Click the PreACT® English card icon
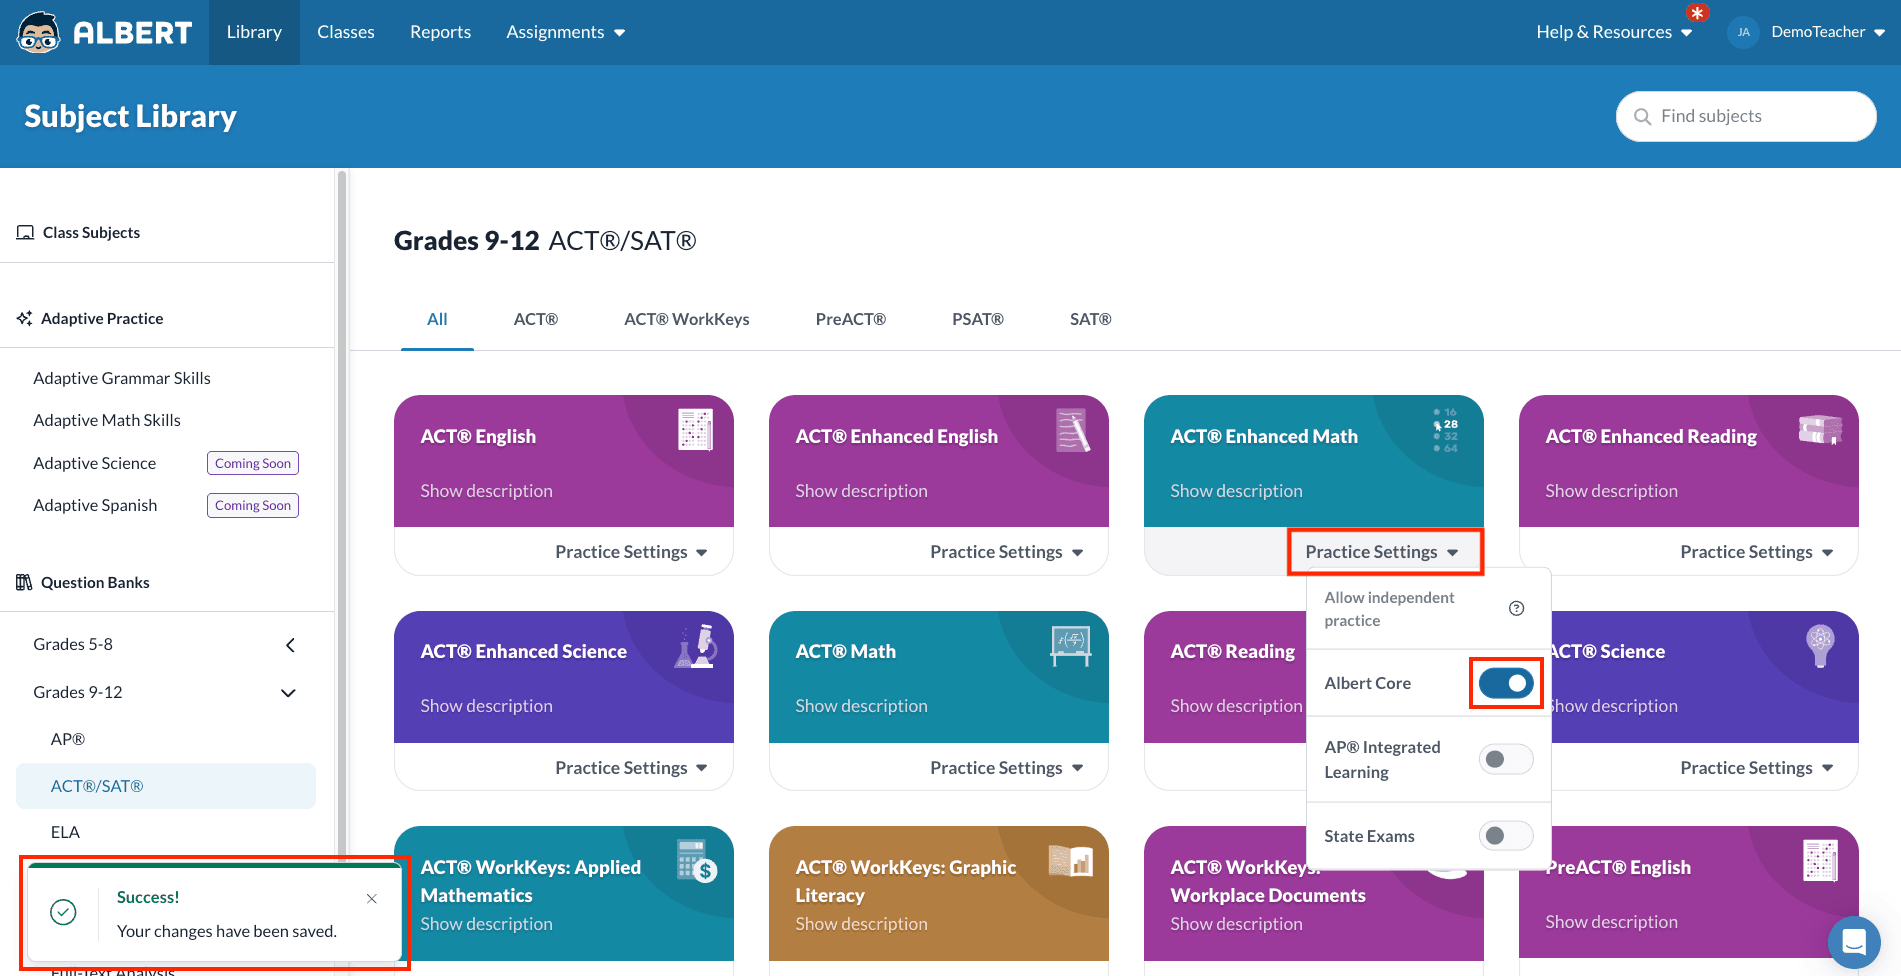Screen dimensions: 1901x976 (1820, 860)
